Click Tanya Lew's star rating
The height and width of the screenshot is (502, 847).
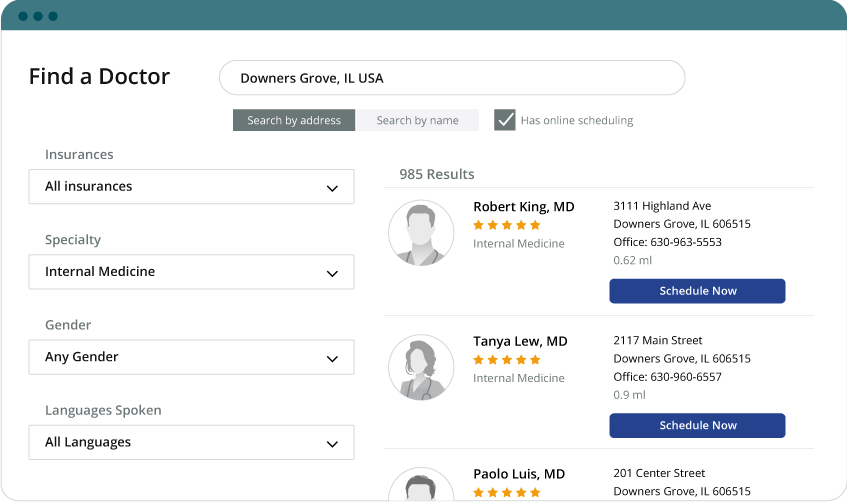(x=506, y=359)
